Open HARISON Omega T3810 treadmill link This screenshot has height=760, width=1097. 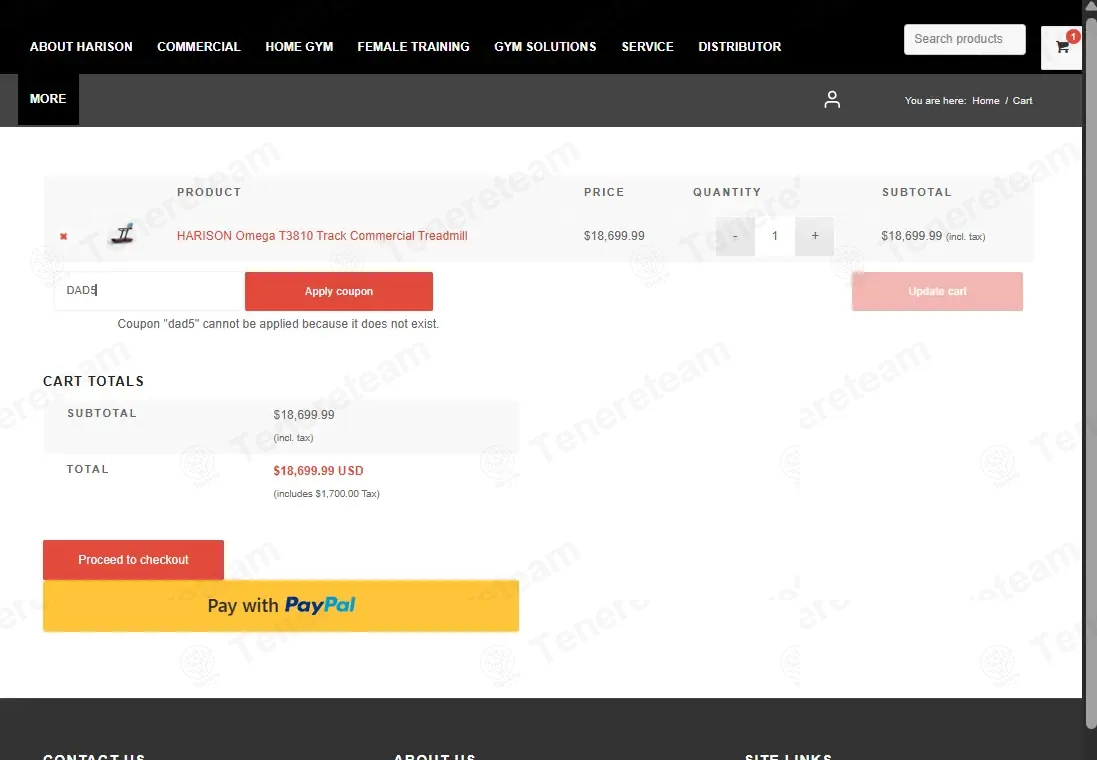pos(322,236)
